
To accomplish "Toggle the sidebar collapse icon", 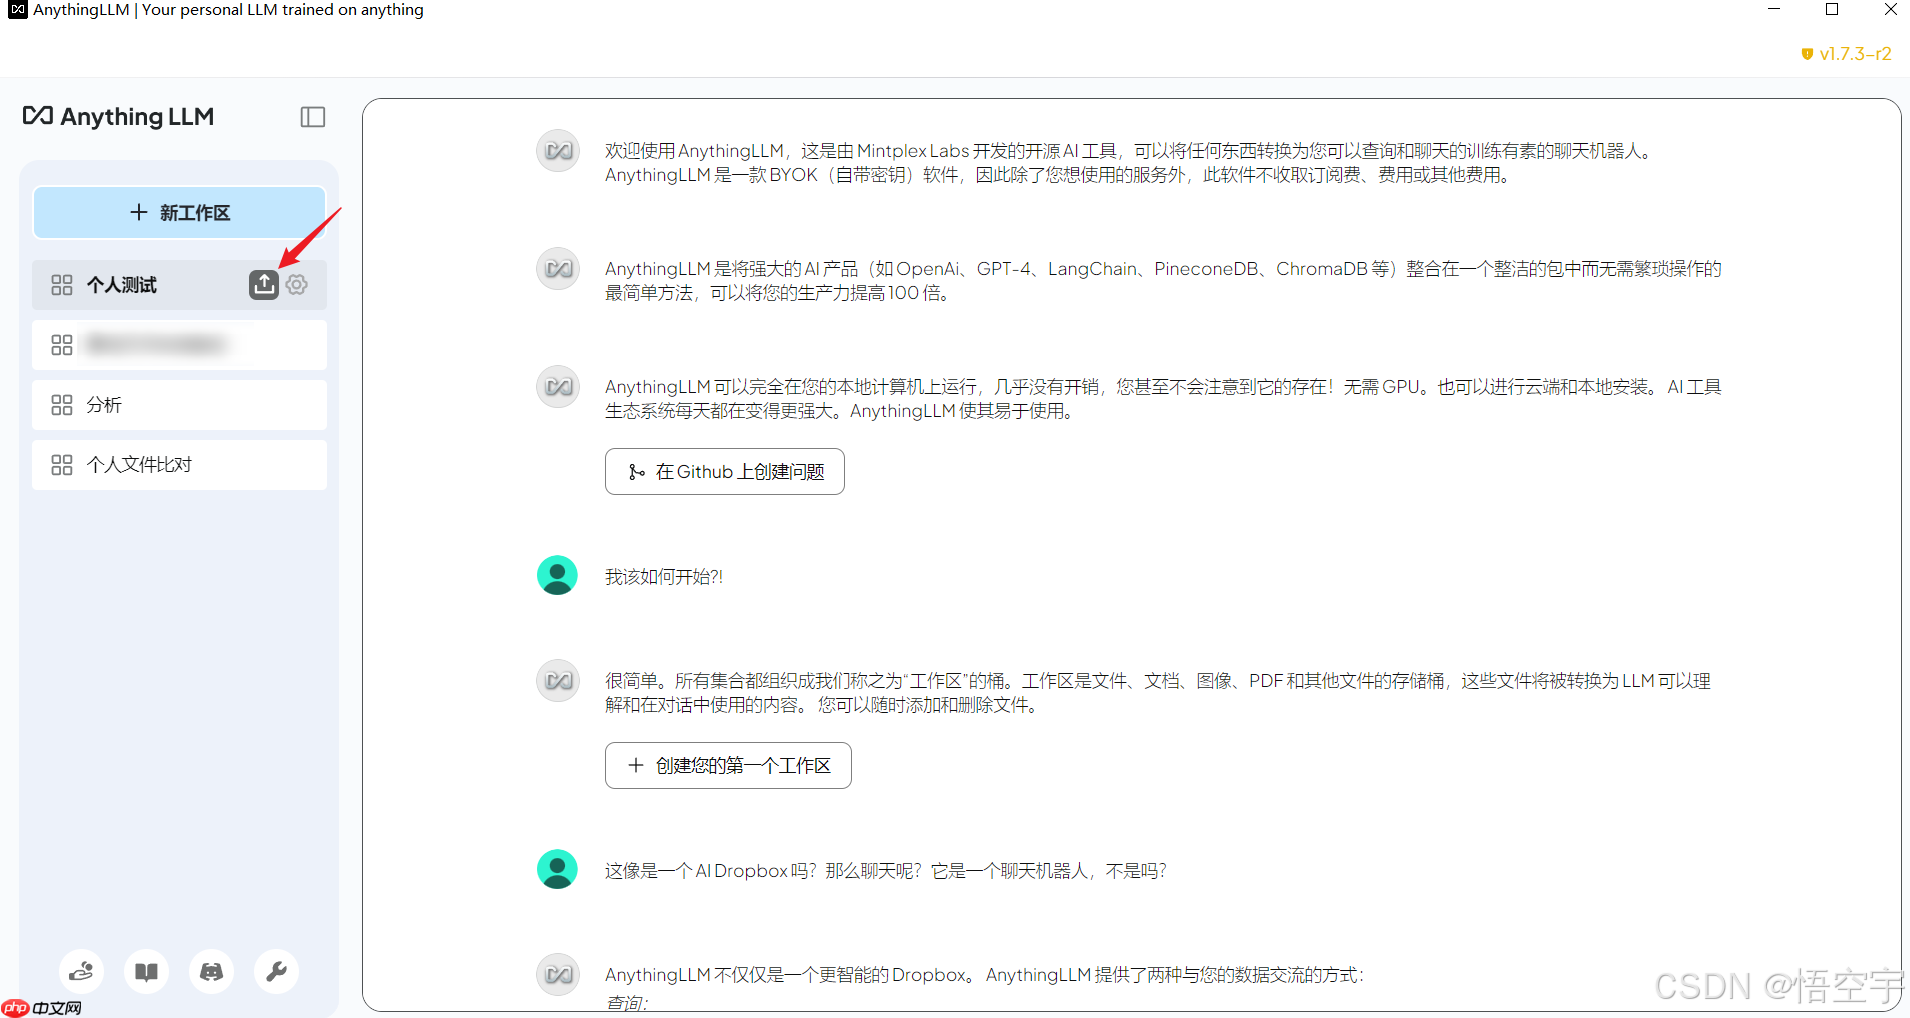I will coord(313,117).
